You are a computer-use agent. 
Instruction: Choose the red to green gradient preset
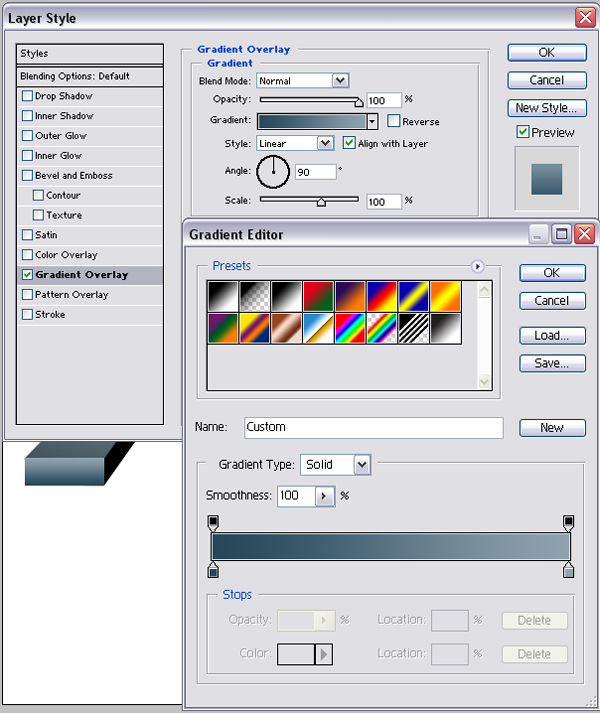coord(318,296)
